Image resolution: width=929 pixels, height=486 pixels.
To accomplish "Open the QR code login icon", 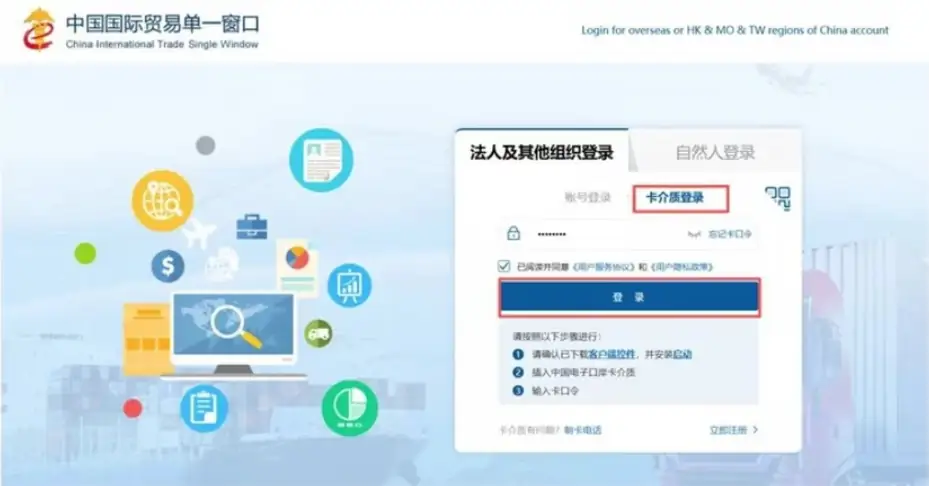I will point(777,198).
